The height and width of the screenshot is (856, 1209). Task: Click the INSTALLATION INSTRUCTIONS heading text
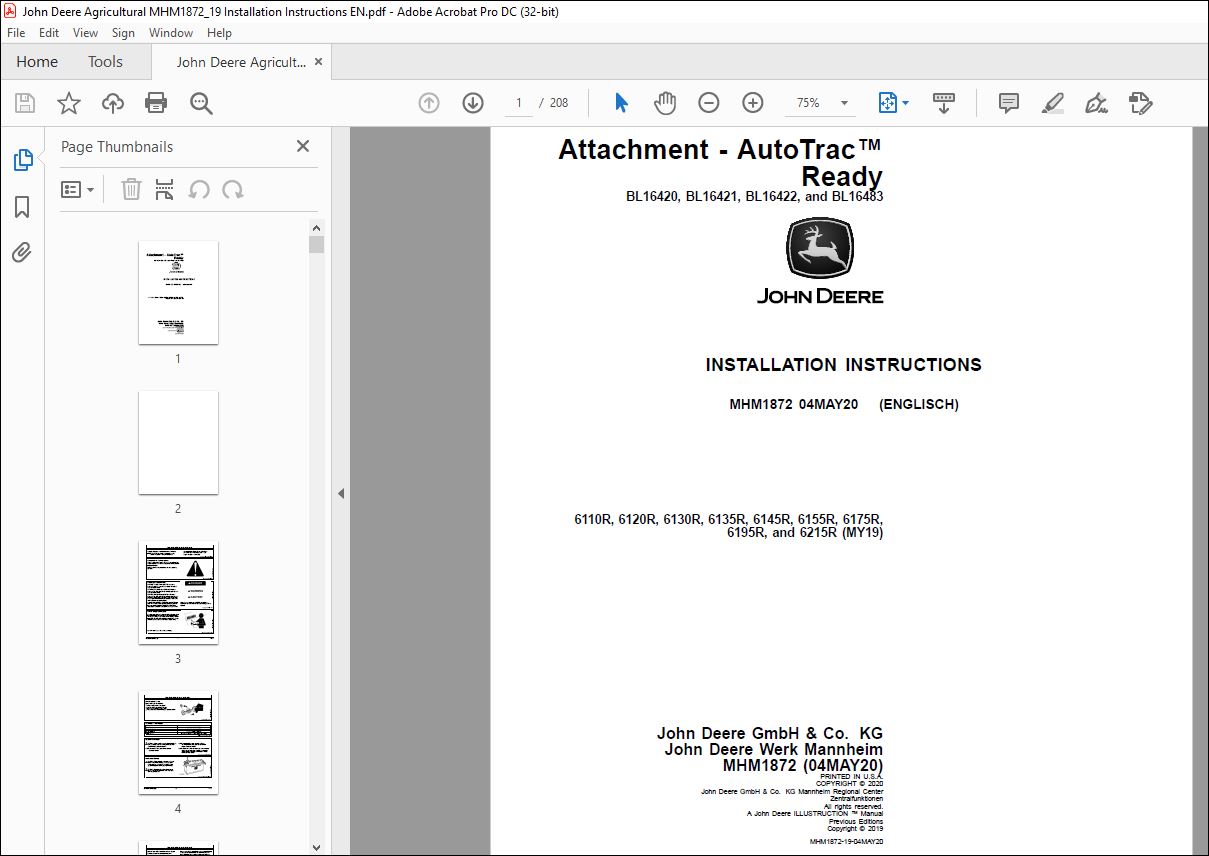click(x=843, y=365)
